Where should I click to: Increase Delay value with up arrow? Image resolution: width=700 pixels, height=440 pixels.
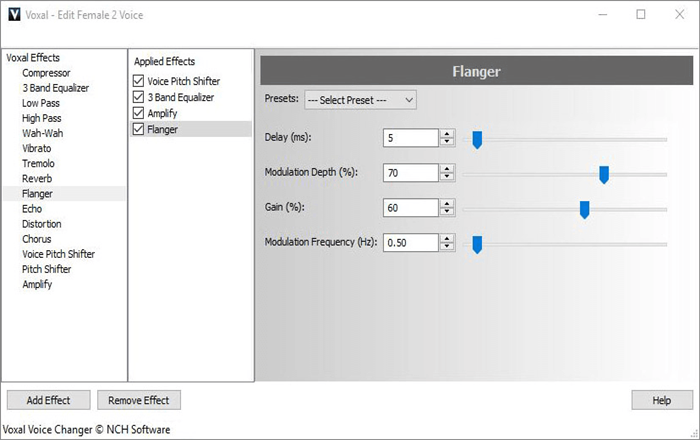[447, 133]
